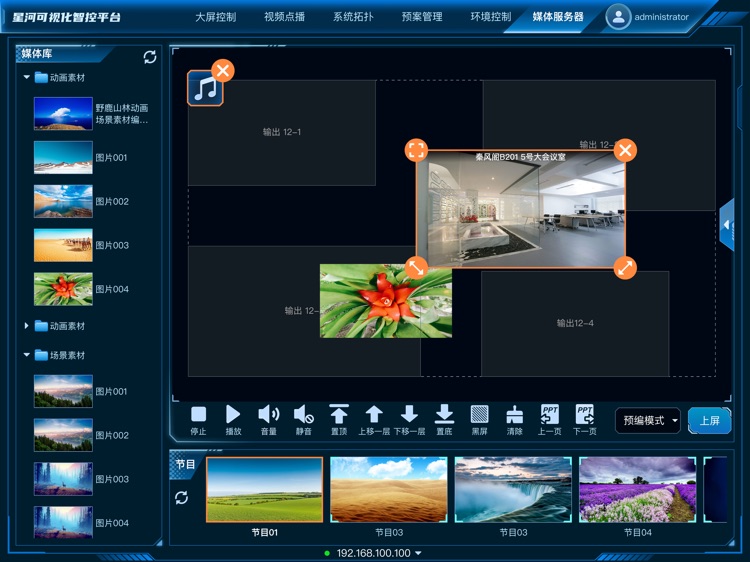Select the waterfall program thumbnail

click(513, 489)
